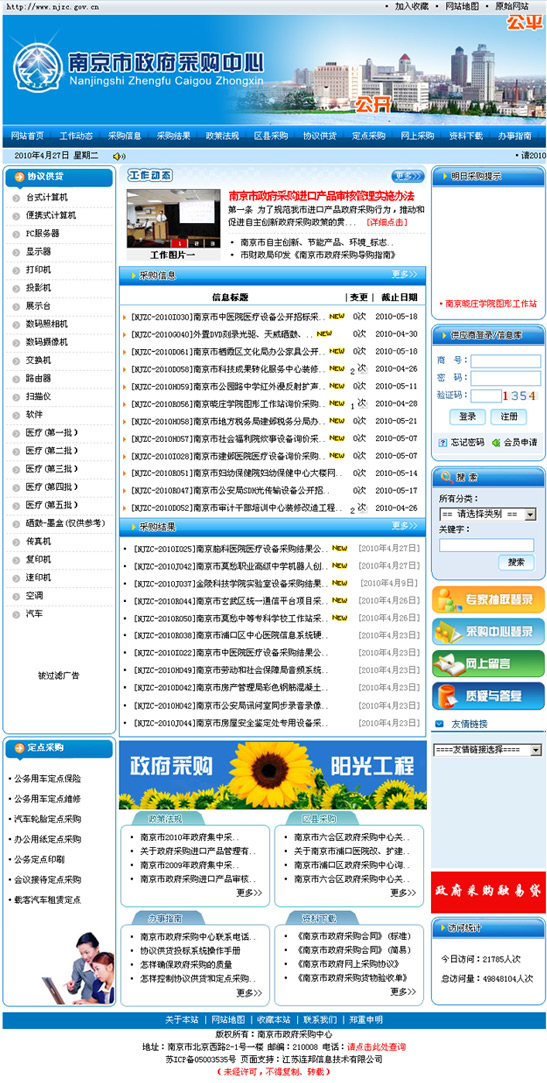Expand the 友情链接选择 dropdown
547x1083 pixels.
(488, 749)
